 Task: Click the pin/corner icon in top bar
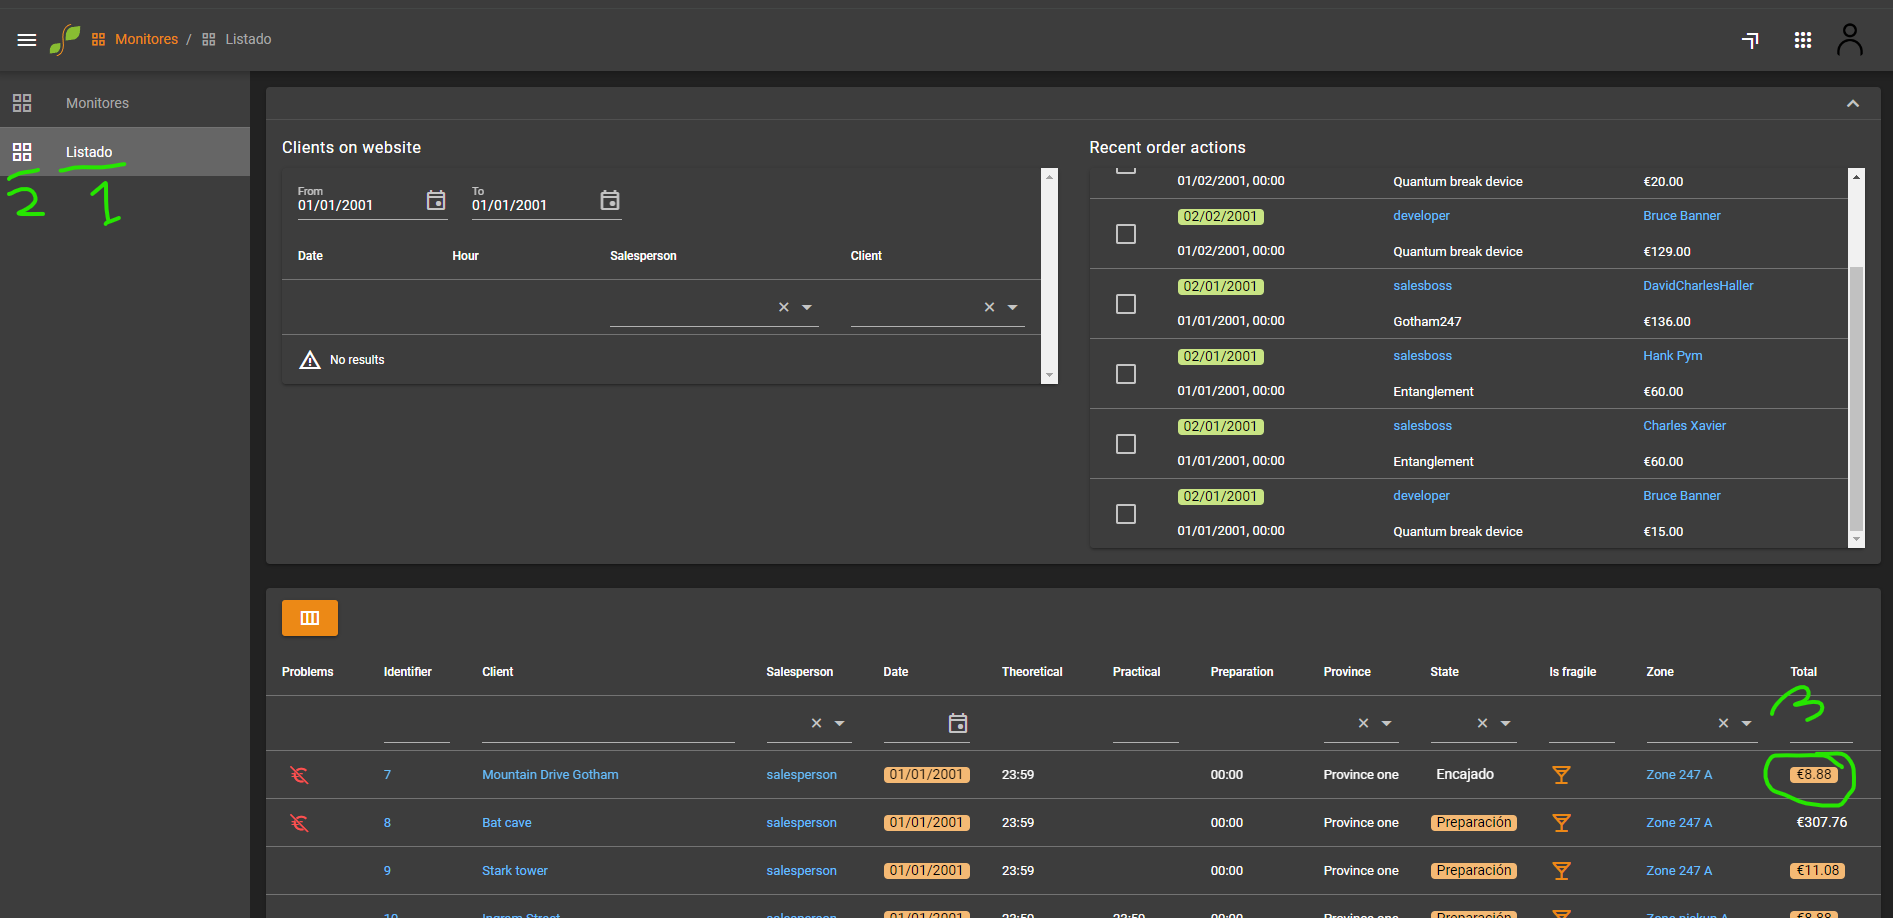pos(1750,40)
